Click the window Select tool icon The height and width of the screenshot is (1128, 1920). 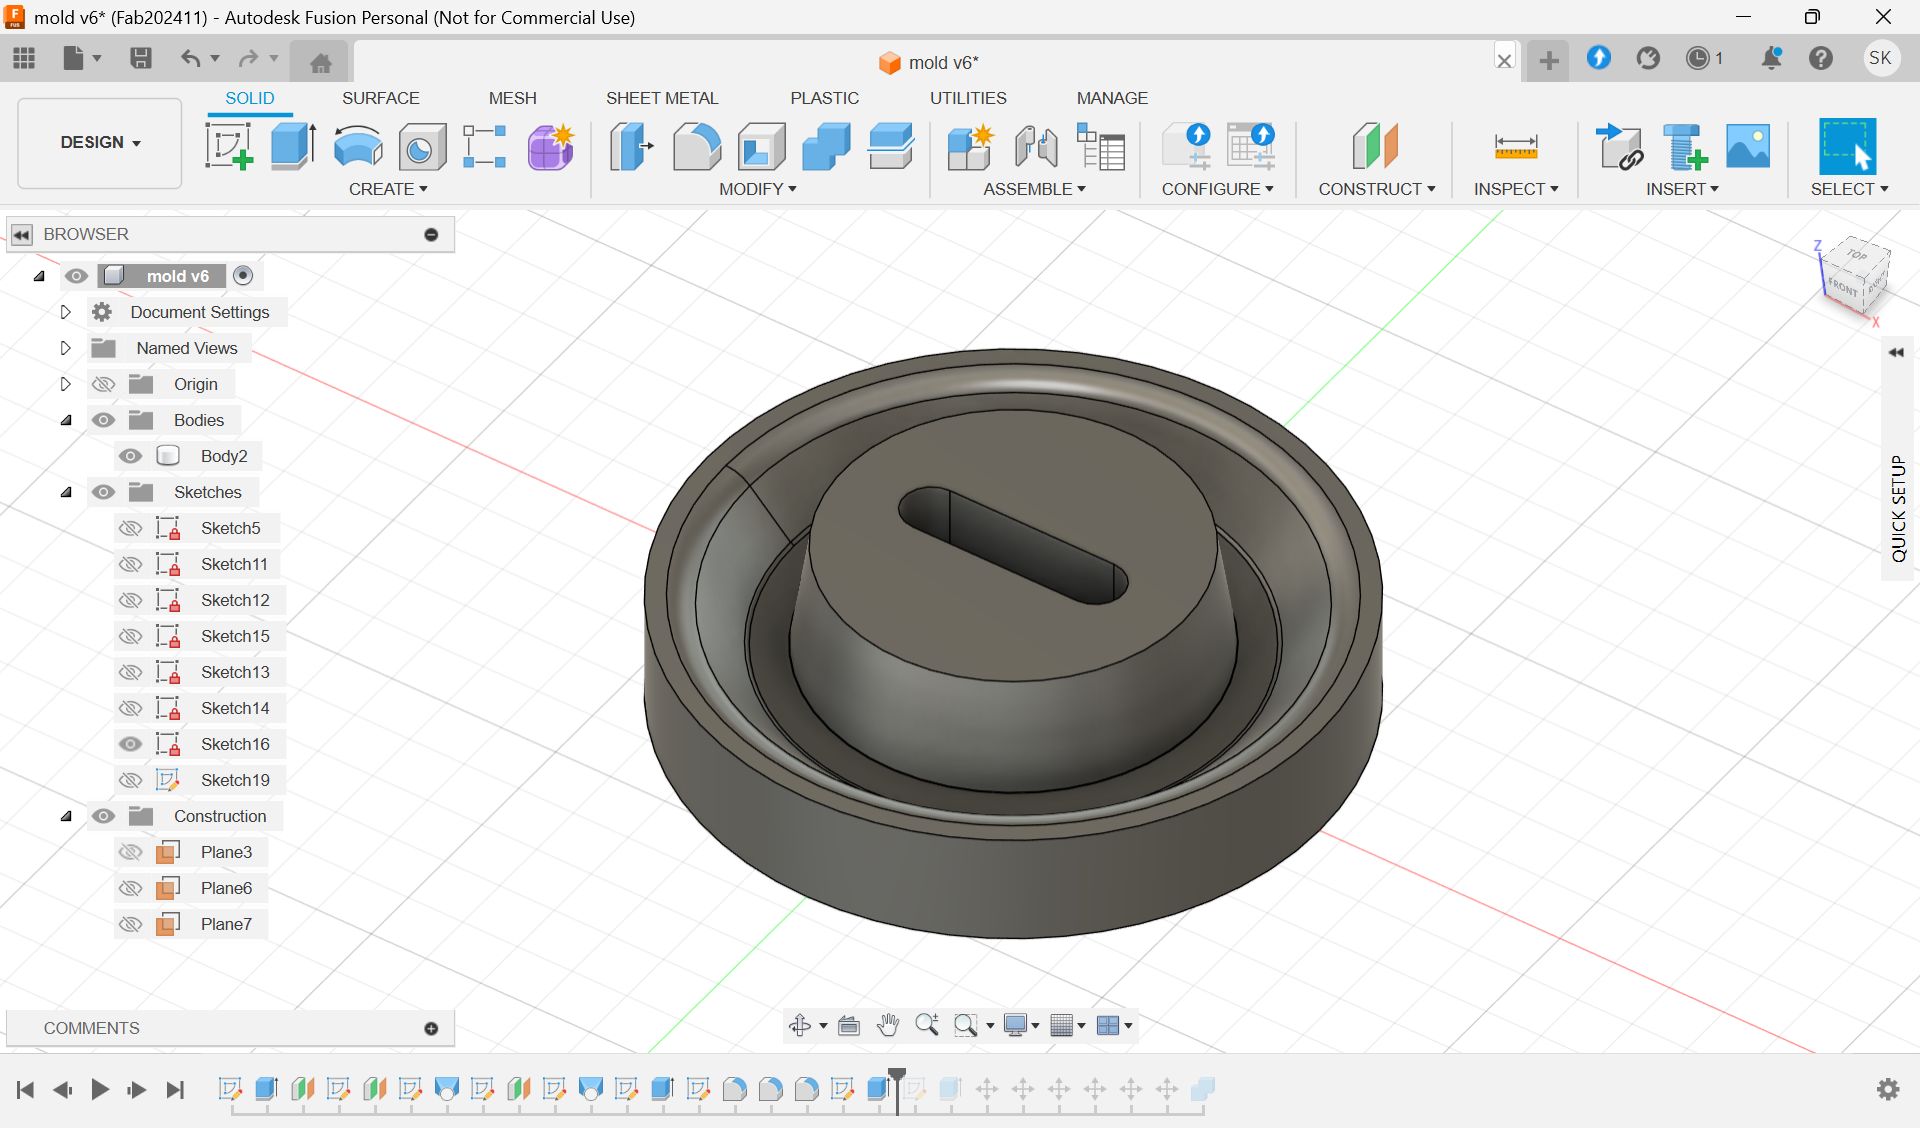pos(1847,146)
